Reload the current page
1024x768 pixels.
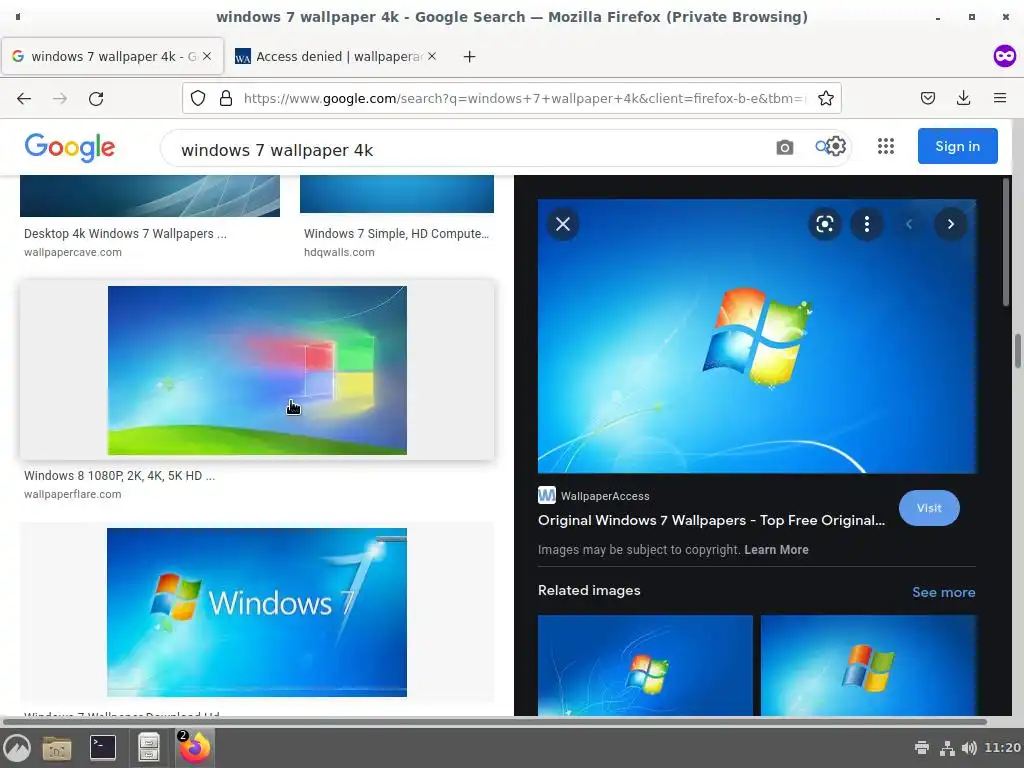point(96,99)
